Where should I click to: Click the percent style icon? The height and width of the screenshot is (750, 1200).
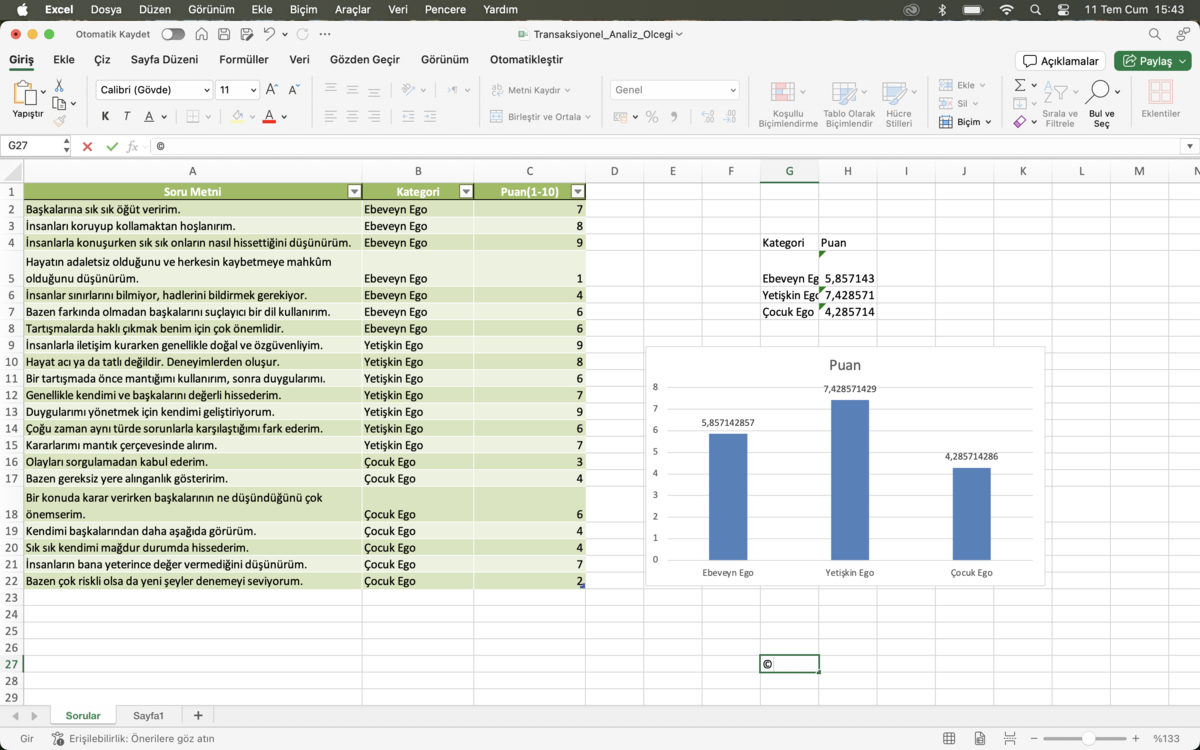[652, 117]
